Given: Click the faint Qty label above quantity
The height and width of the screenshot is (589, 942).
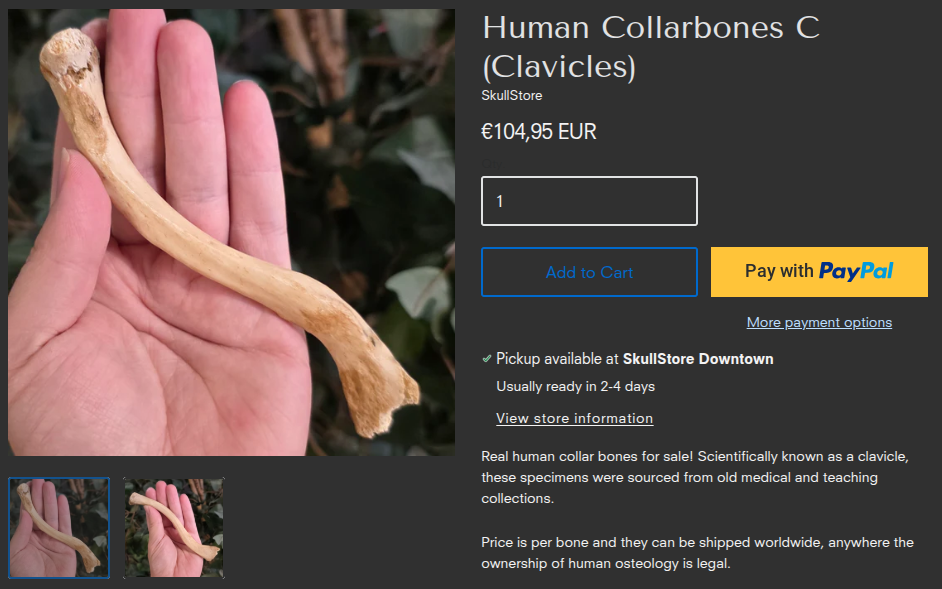Looking at the screenshot, I should [x=491, y=163].
